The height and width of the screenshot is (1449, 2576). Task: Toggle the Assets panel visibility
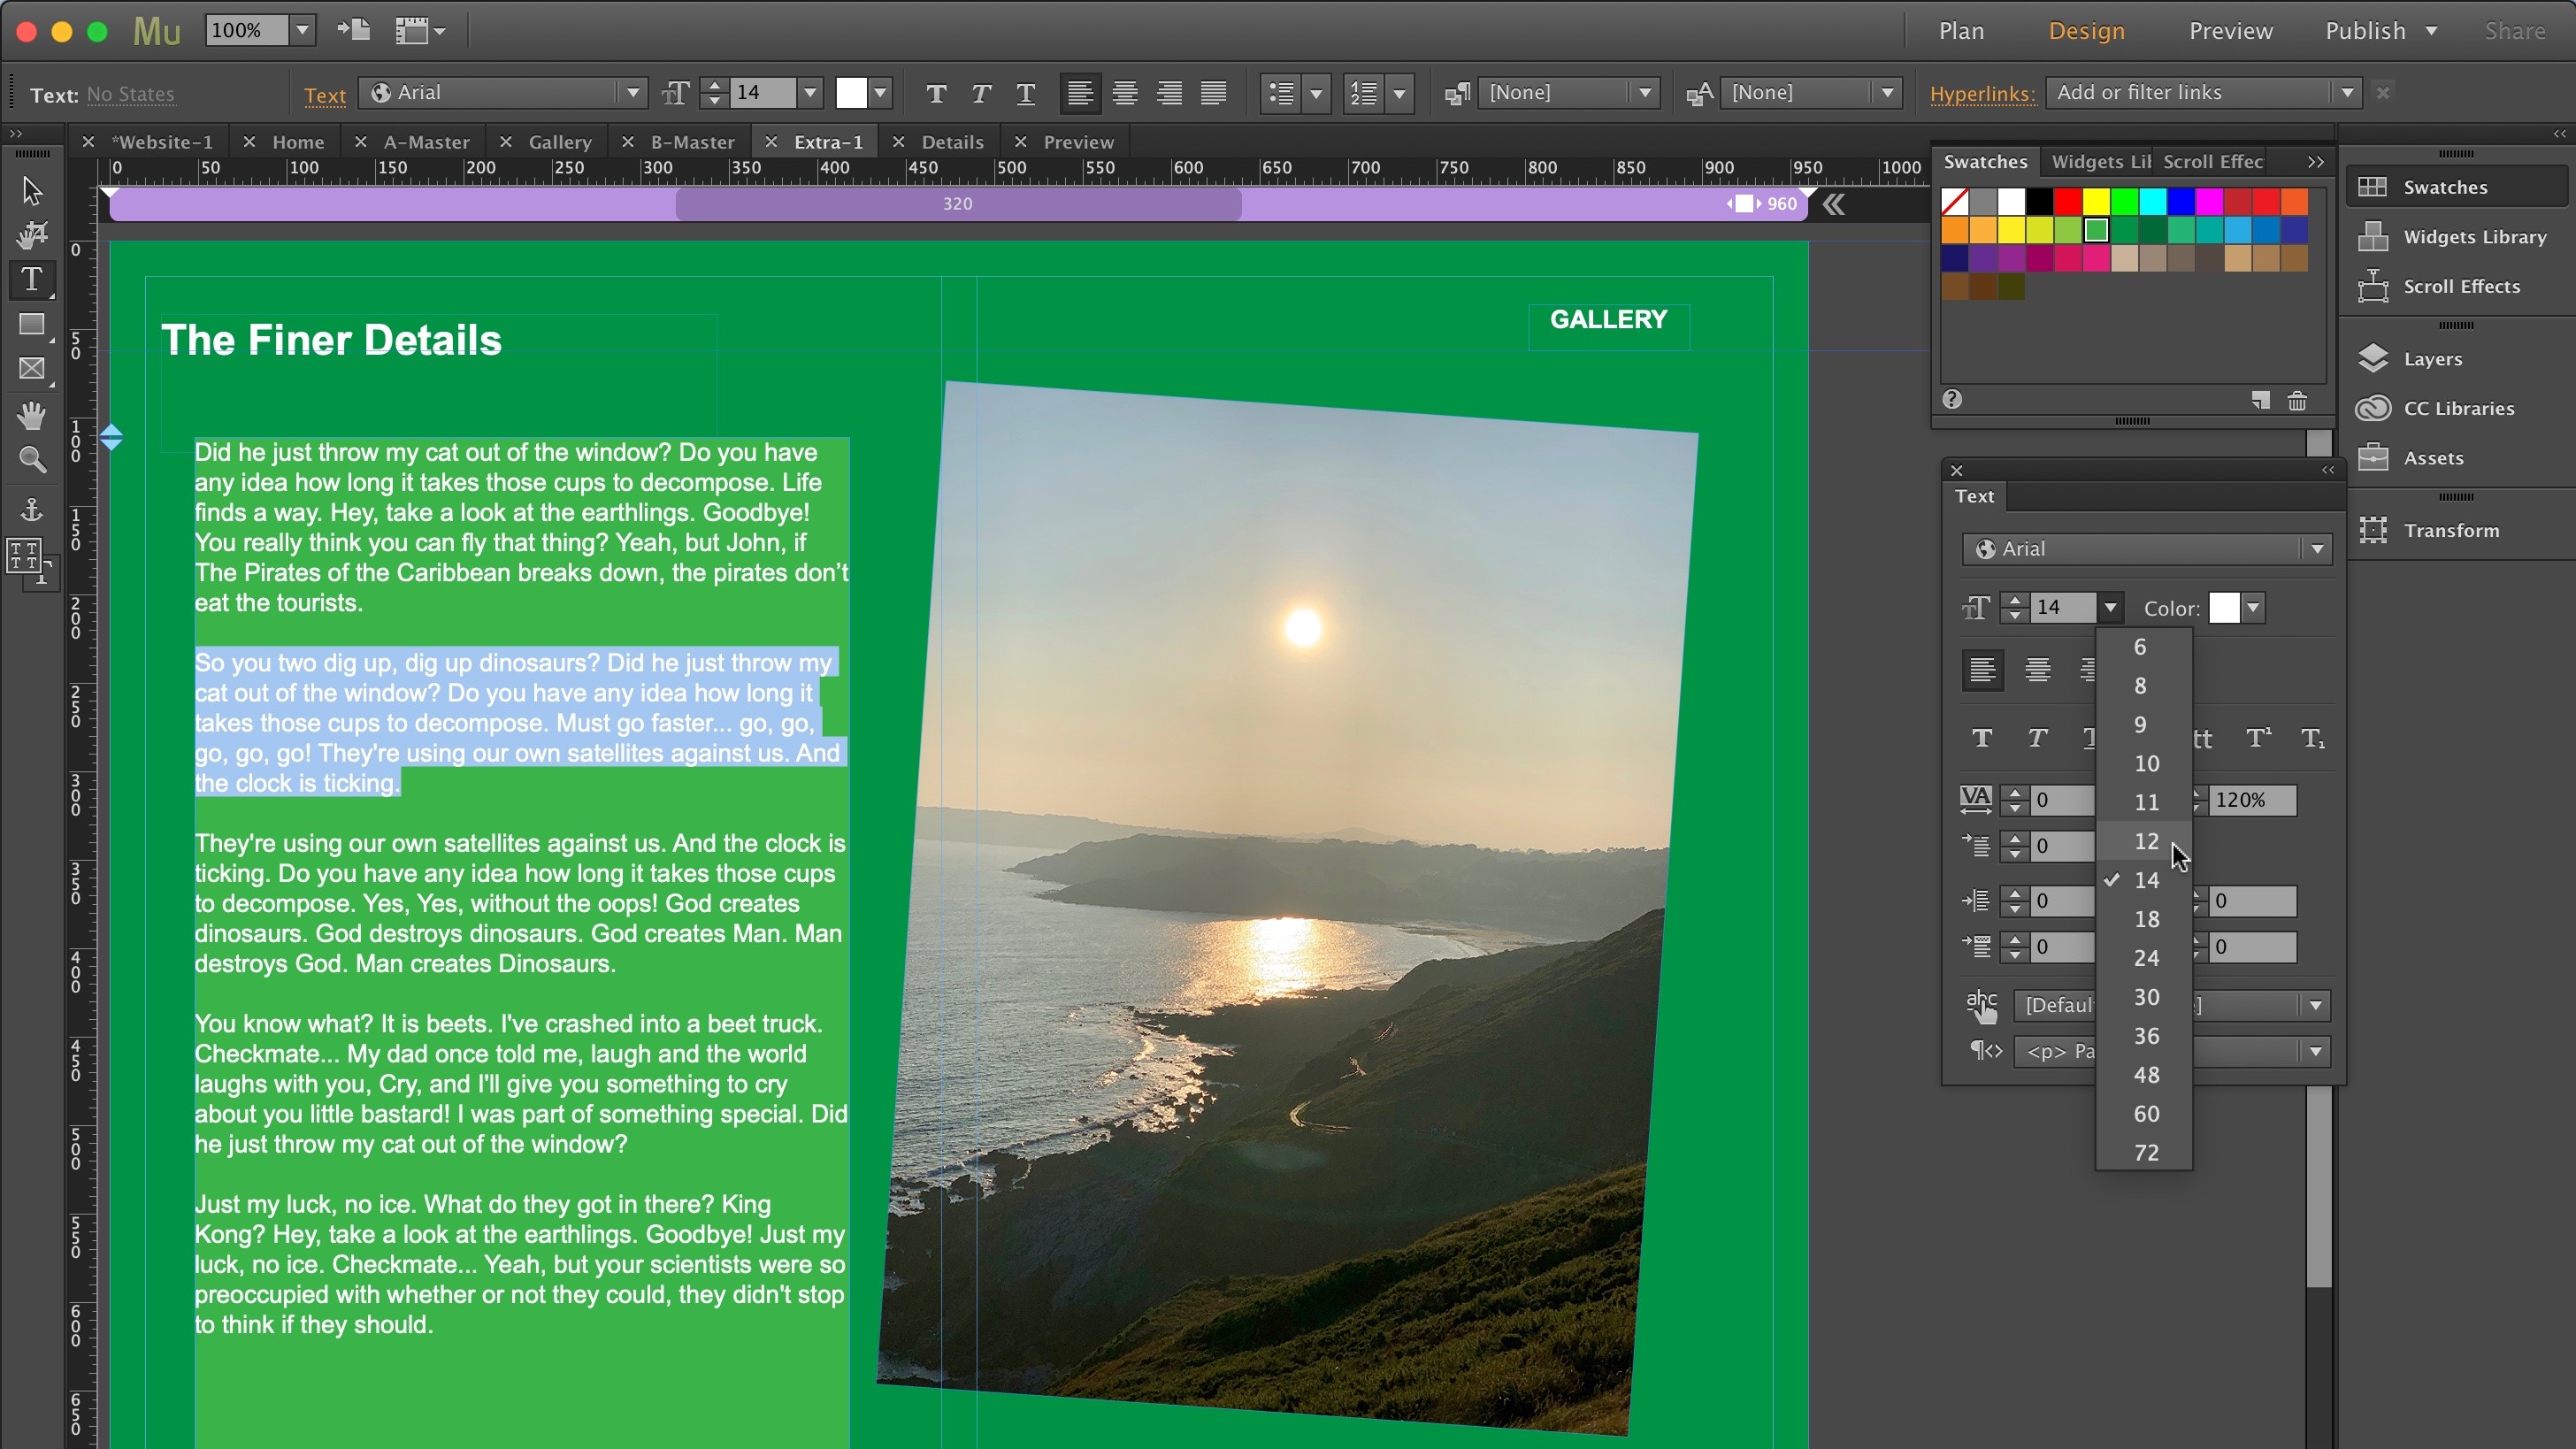[x=2431, y=456]
